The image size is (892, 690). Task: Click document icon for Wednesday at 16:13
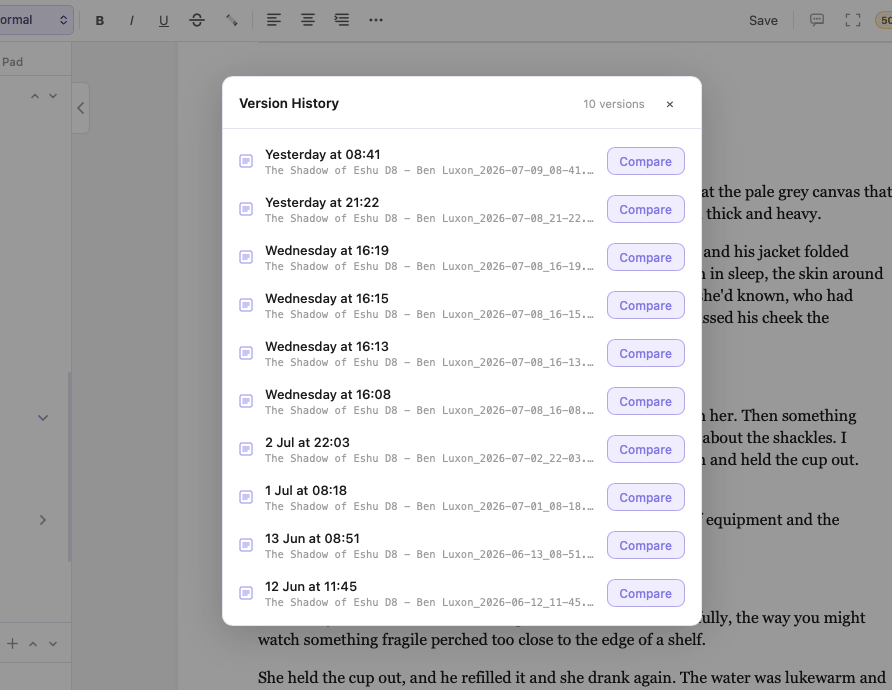coord(246,353)
